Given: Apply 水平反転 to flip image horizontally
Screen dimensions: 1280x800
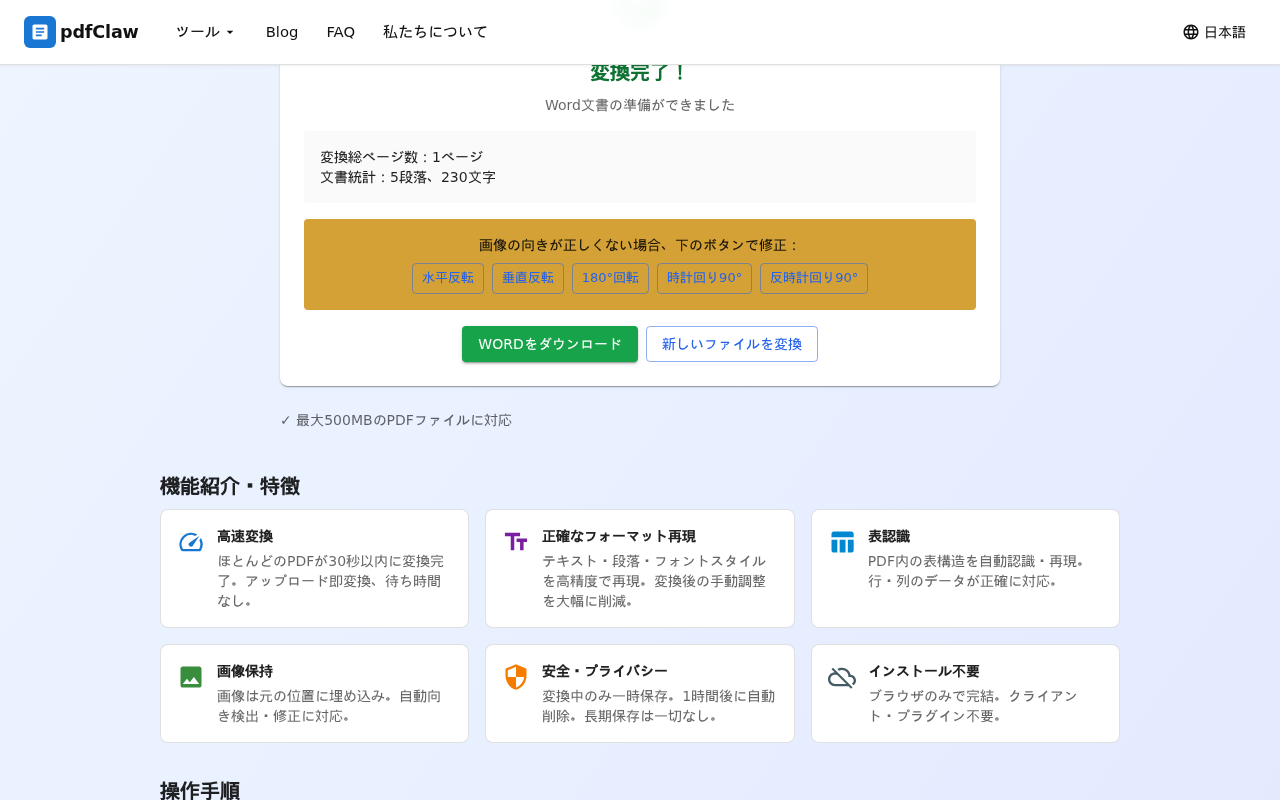Looking at the screenshot, I should tap(448, 278).
